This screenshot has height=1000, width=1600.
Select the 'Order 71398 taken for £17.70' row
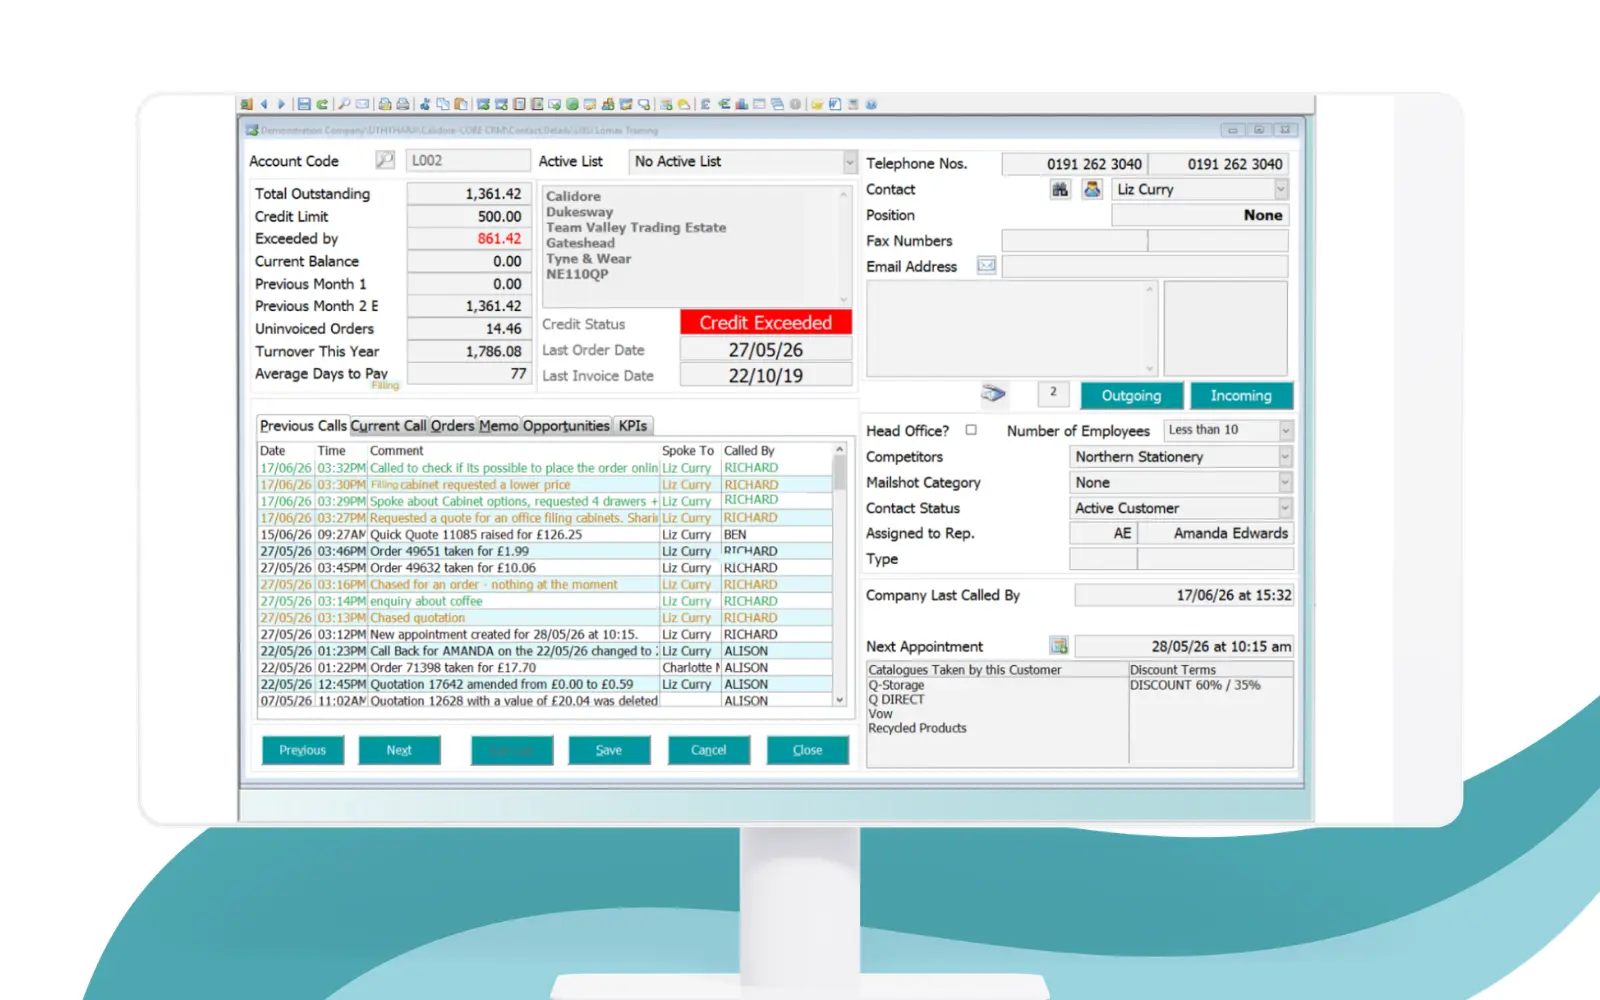pos(545,668)
